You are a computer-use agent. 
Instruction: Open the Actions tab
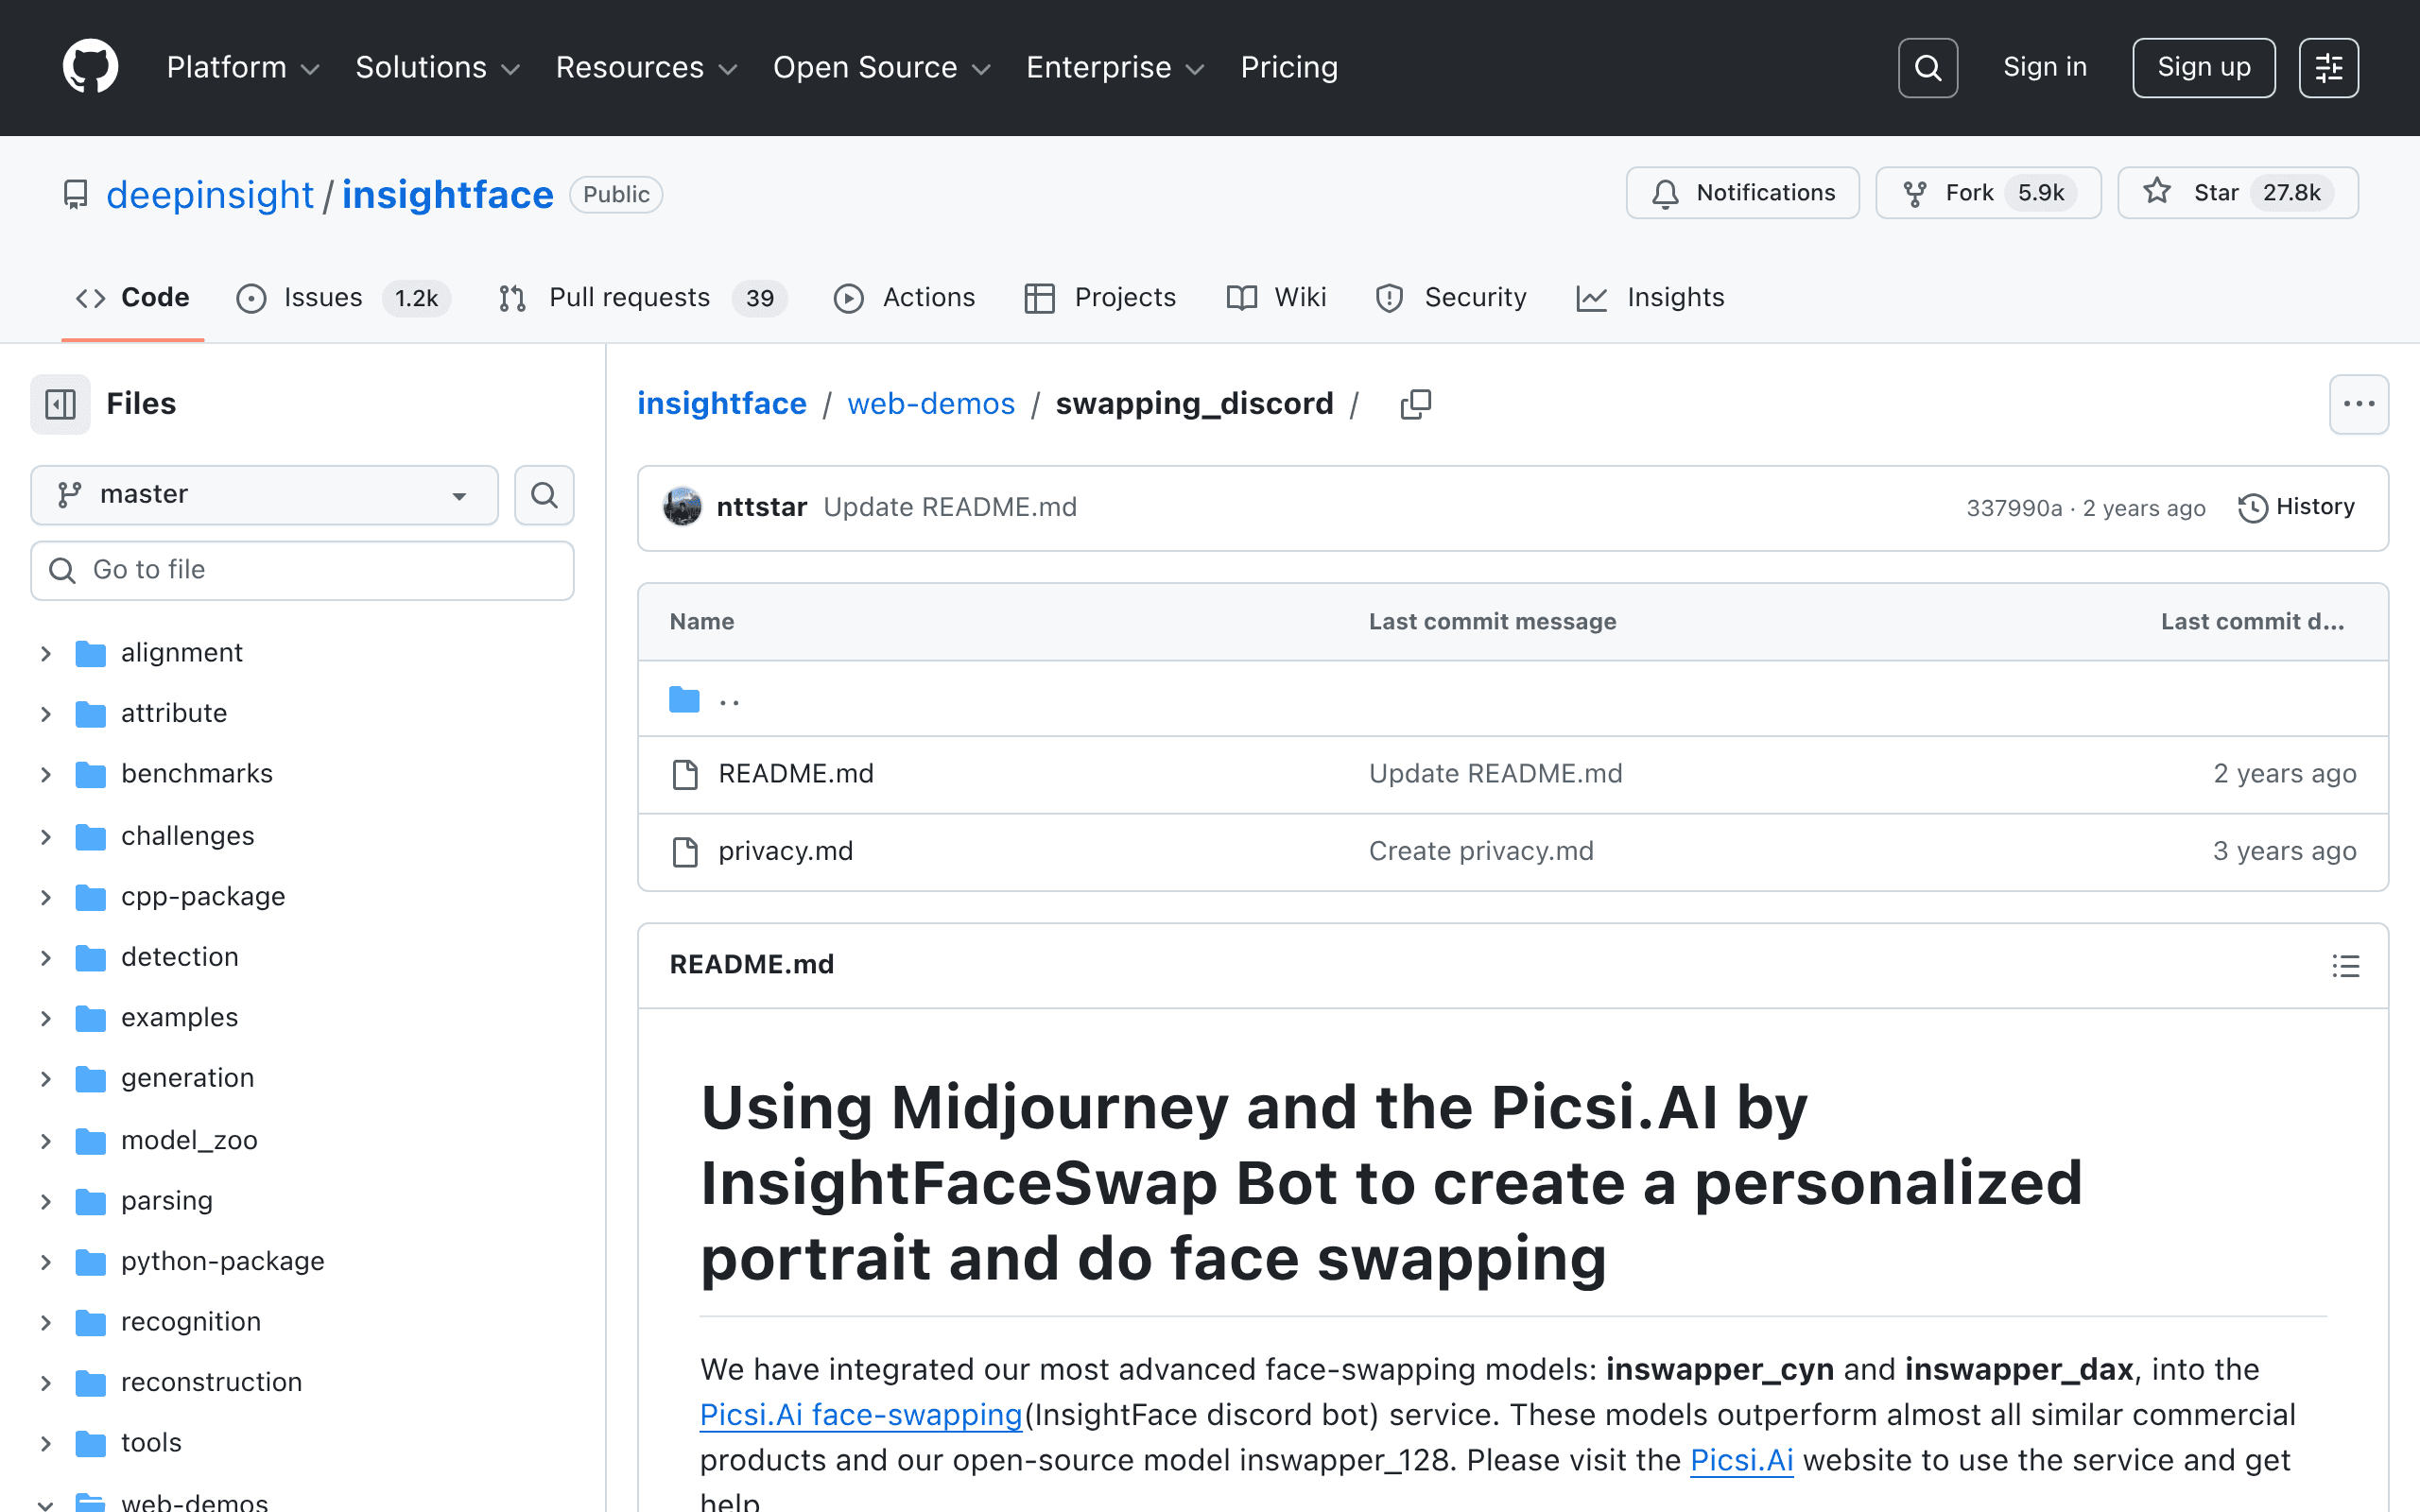pyautogui.click(x=904, y=298)
